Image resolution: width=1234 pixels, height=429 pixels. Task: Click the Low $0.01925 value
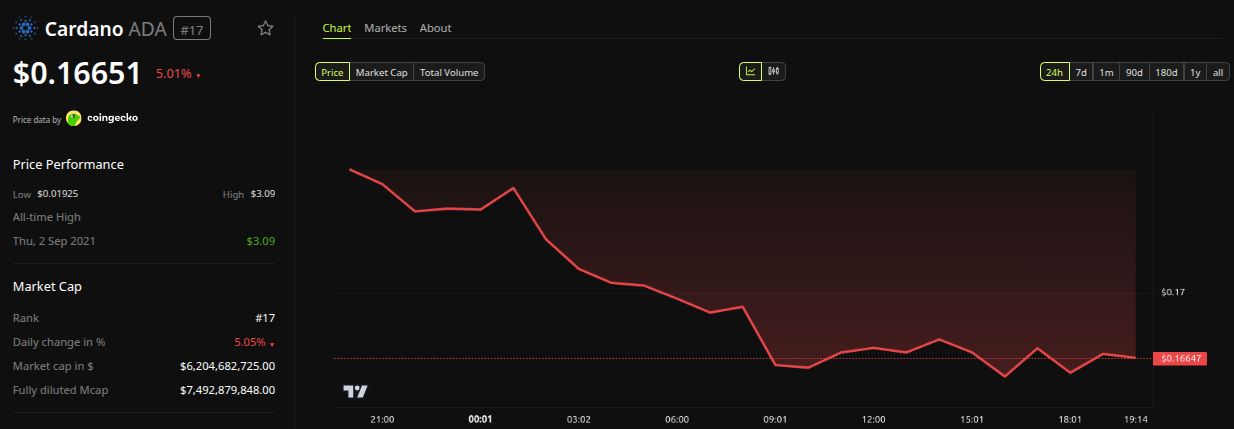[x=58, y=194]
